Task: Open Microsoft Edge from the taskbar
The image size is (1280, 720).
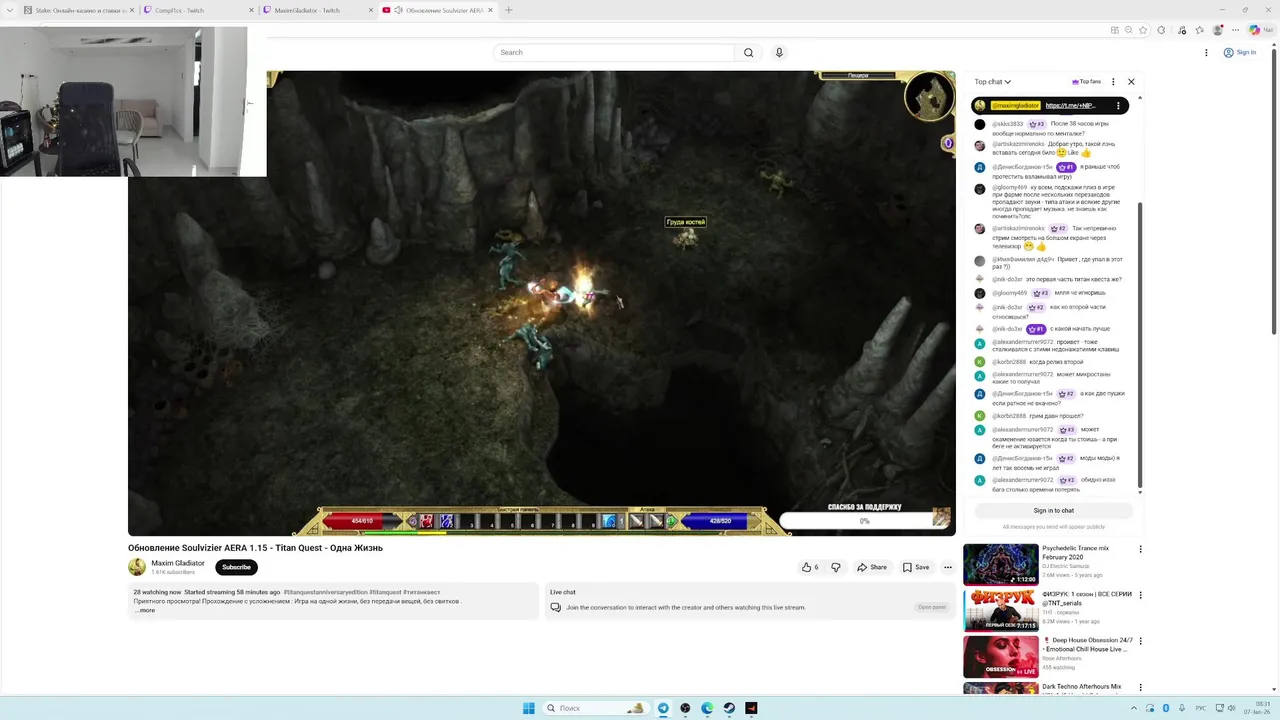Action: coord(707,708)
